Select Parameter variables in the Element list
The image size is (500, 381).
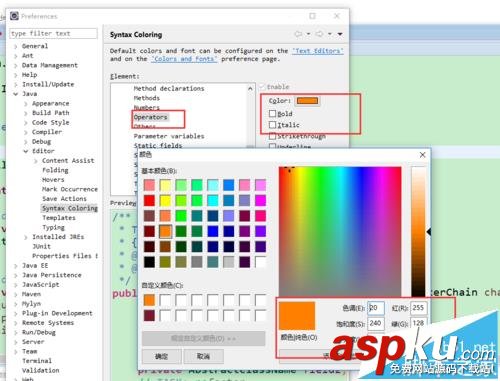(169, 136)
